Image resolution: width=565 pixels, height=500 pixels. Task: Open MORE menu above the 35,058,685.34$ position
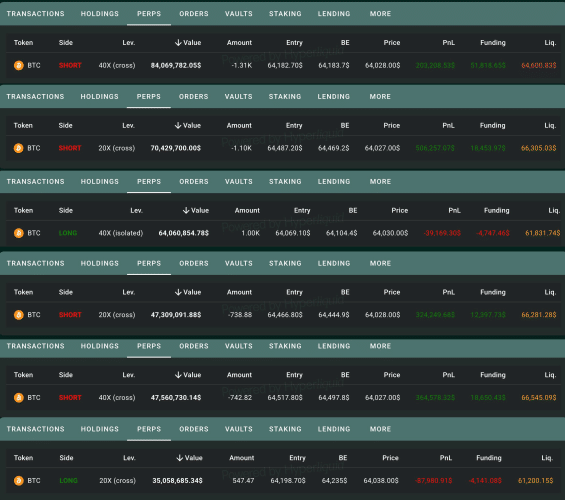380,429
